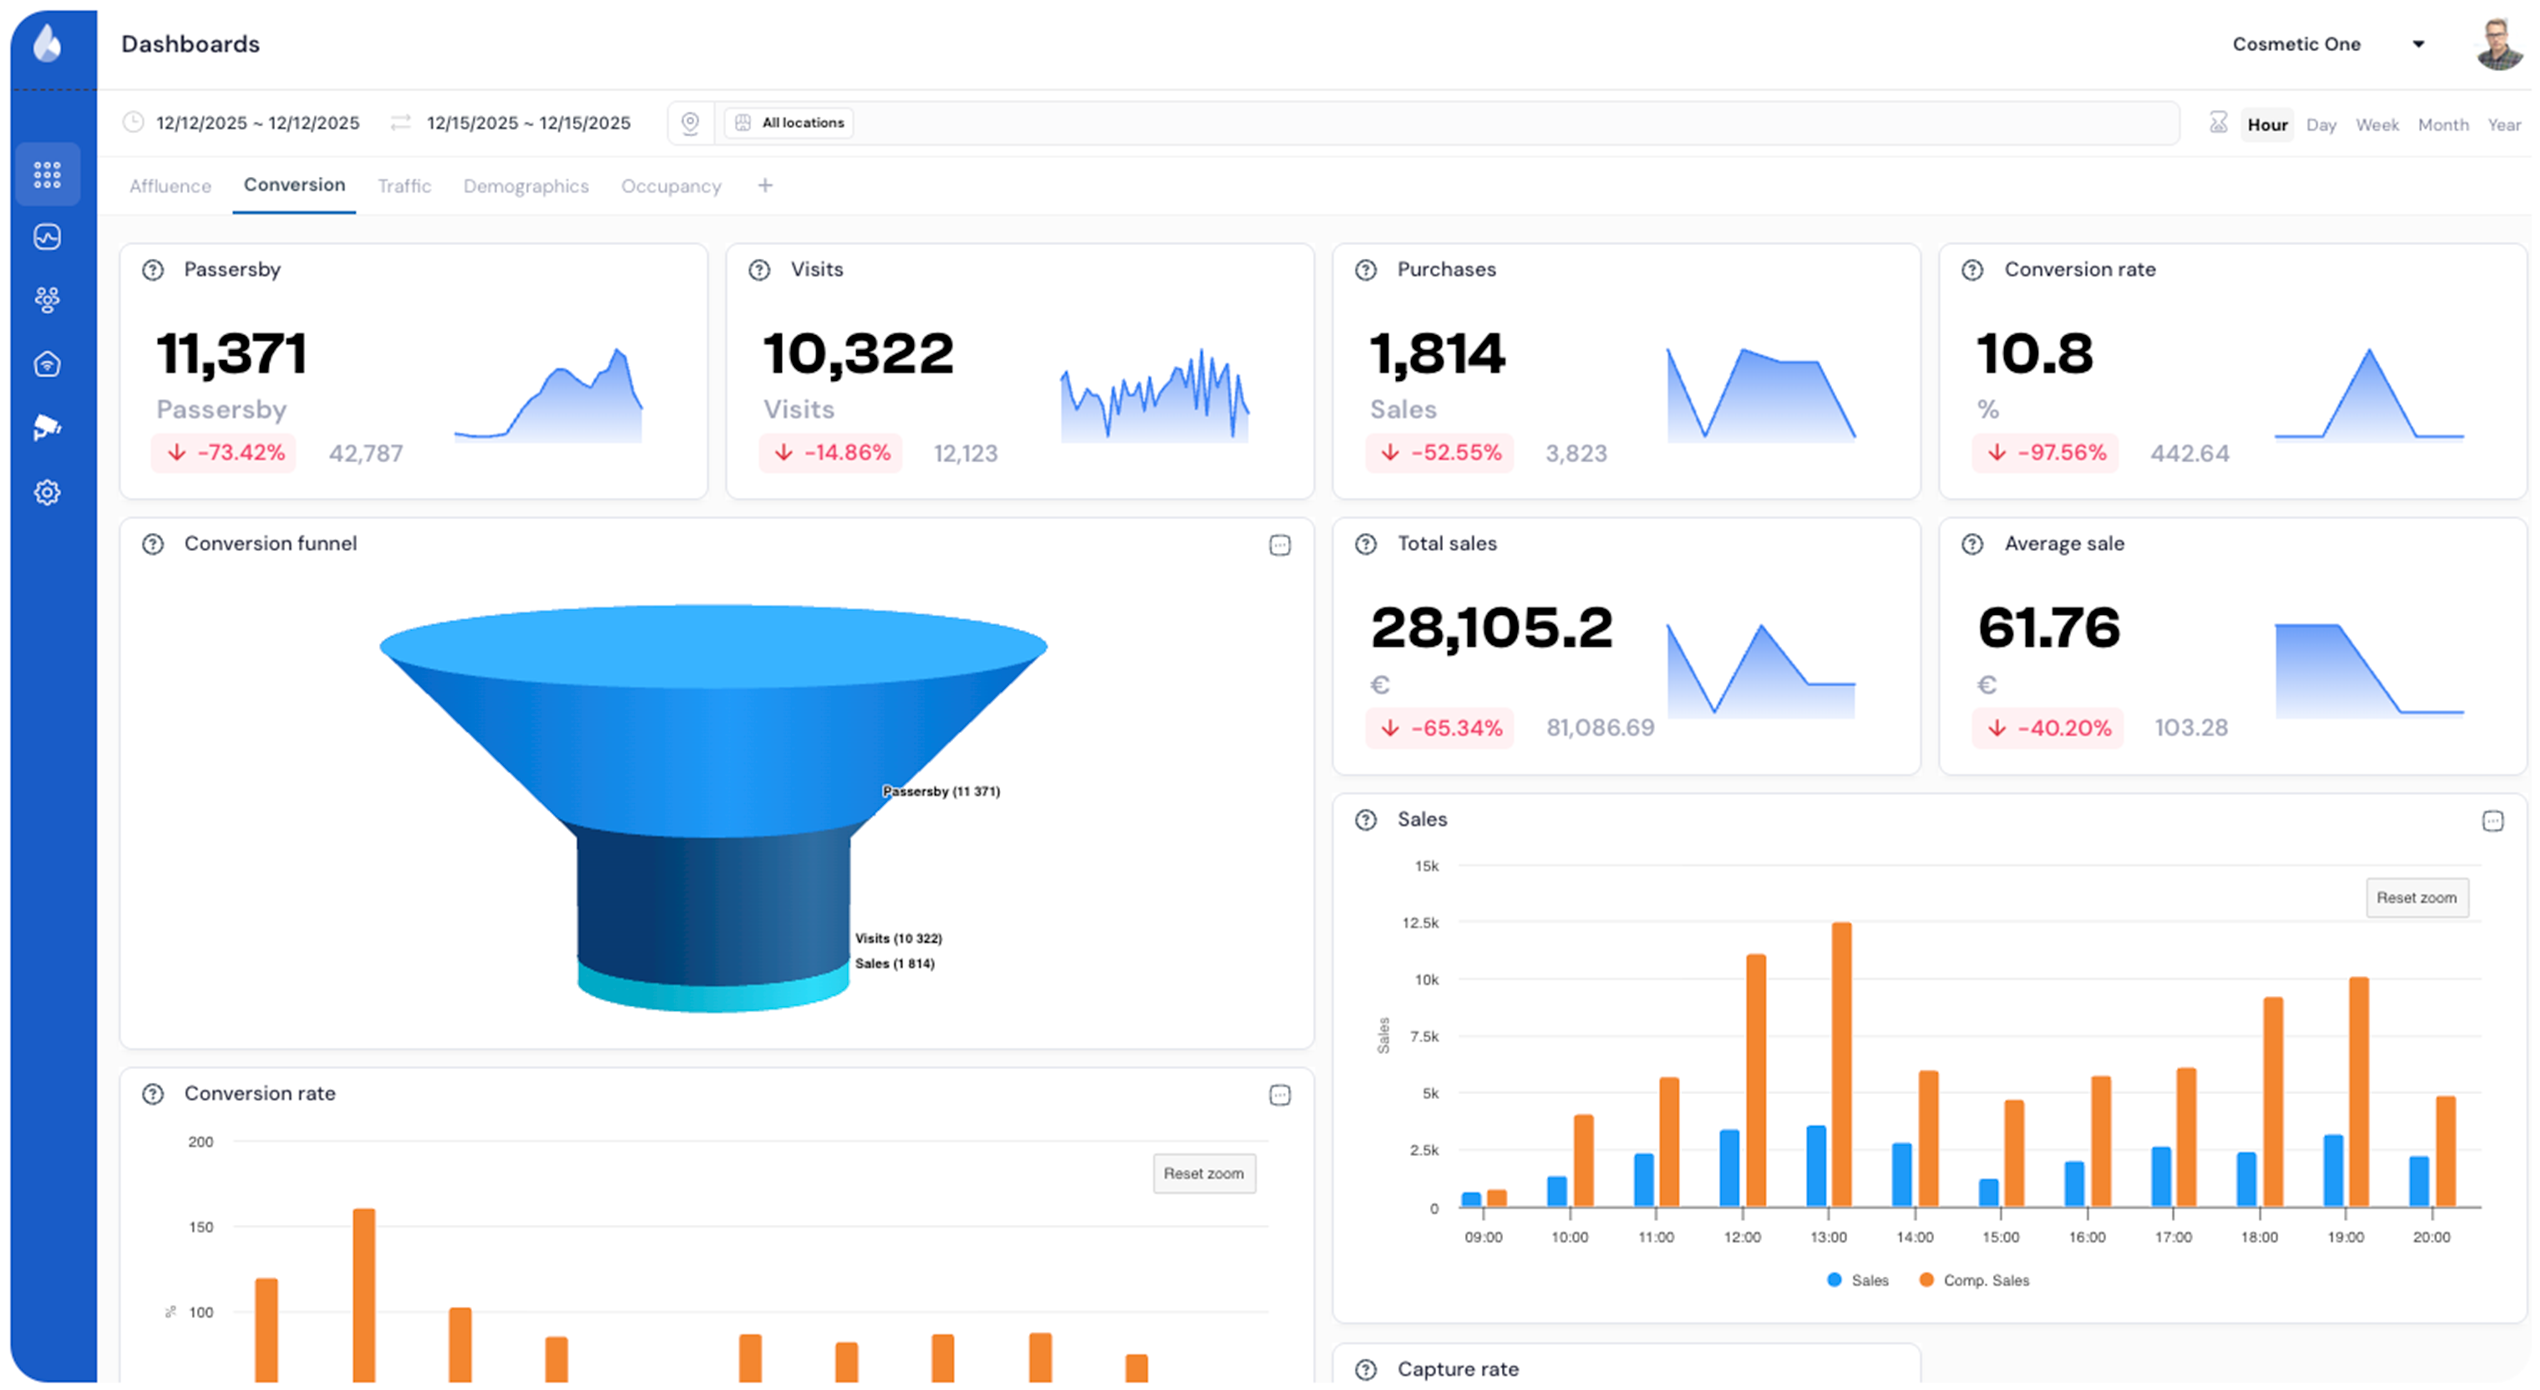Open the Conversion funnel card options icon

click(1279, 545)
